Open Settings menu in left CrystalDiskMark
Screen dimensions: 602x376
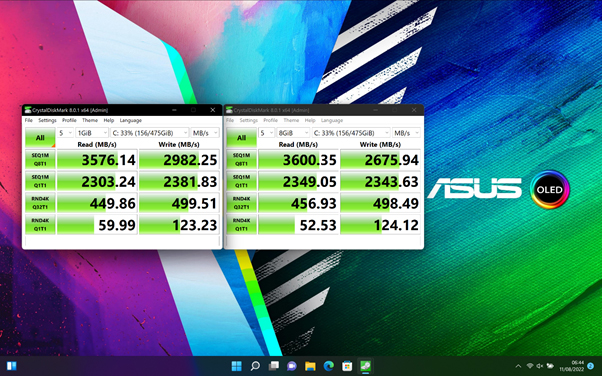coord(47,120)
